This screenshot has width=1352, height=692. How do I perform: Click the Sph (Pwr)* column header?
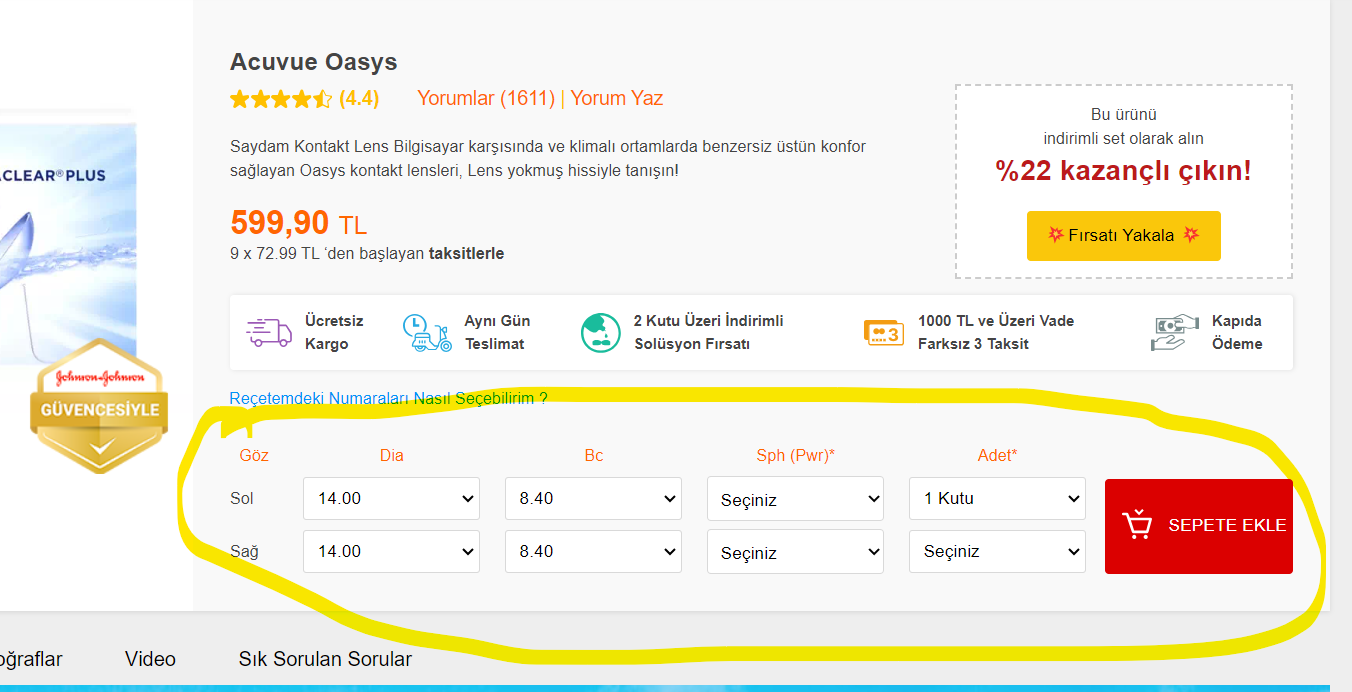coord(796,455)
